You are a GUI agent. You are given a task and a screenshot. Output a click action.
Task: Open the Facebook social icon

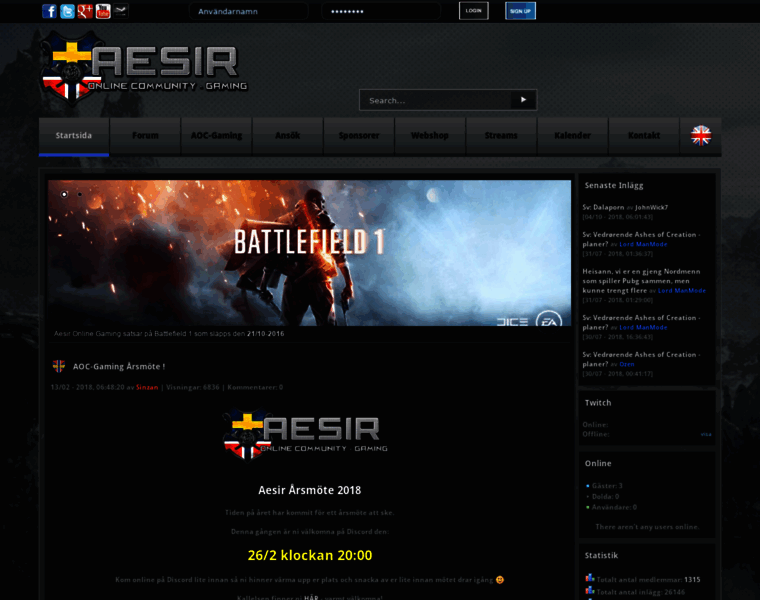point(49,11)
